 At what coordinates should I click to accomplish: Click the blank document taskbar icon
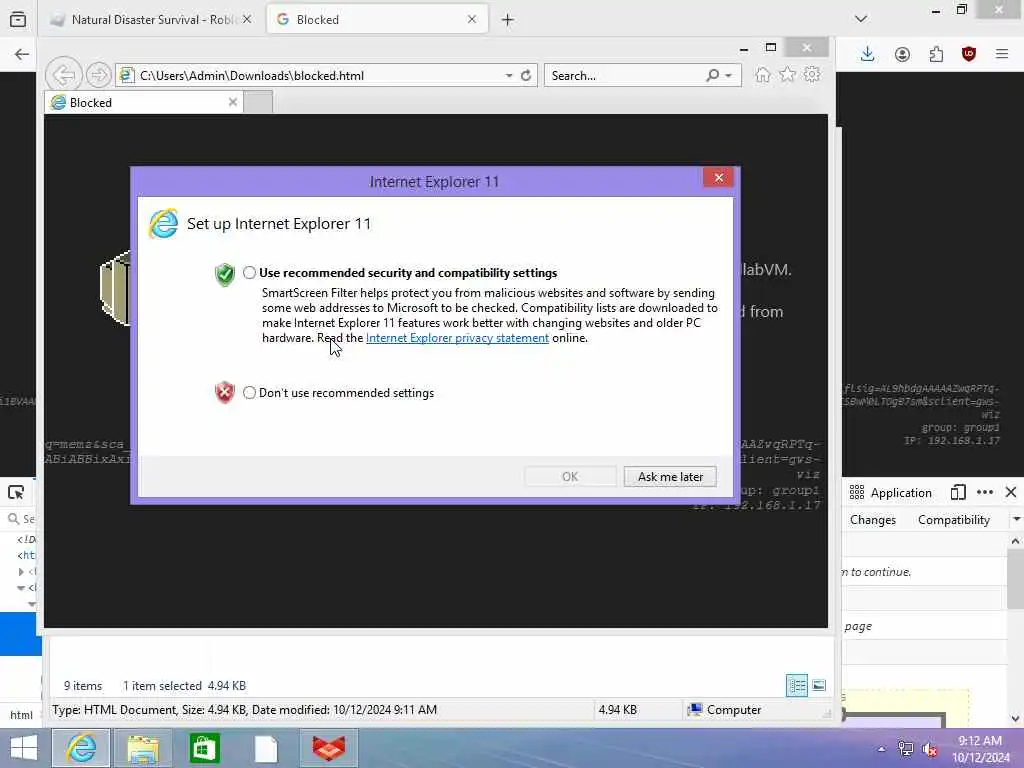pos(266,748)
